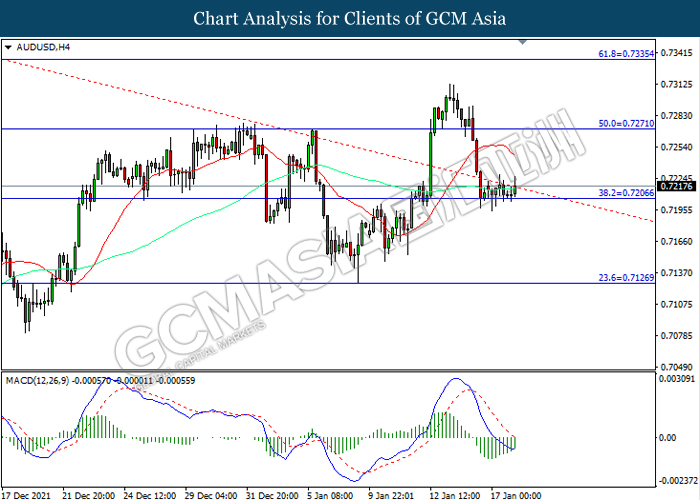The height and width of the screenshot is (500, 700).
Task: Click the 24 Dec 12:00 time label
Action: pyautogui.click(x=150, y=495)
